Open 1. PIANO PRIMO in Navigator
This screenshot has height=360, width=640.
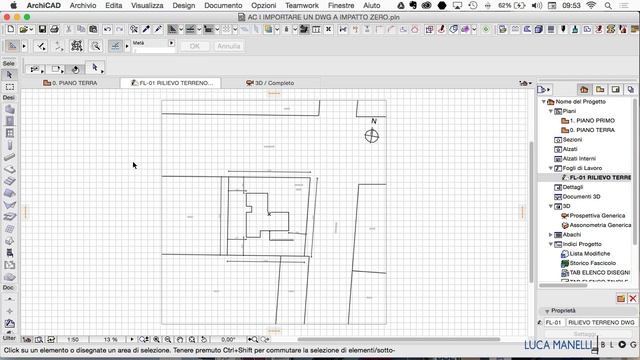[588, 121]
